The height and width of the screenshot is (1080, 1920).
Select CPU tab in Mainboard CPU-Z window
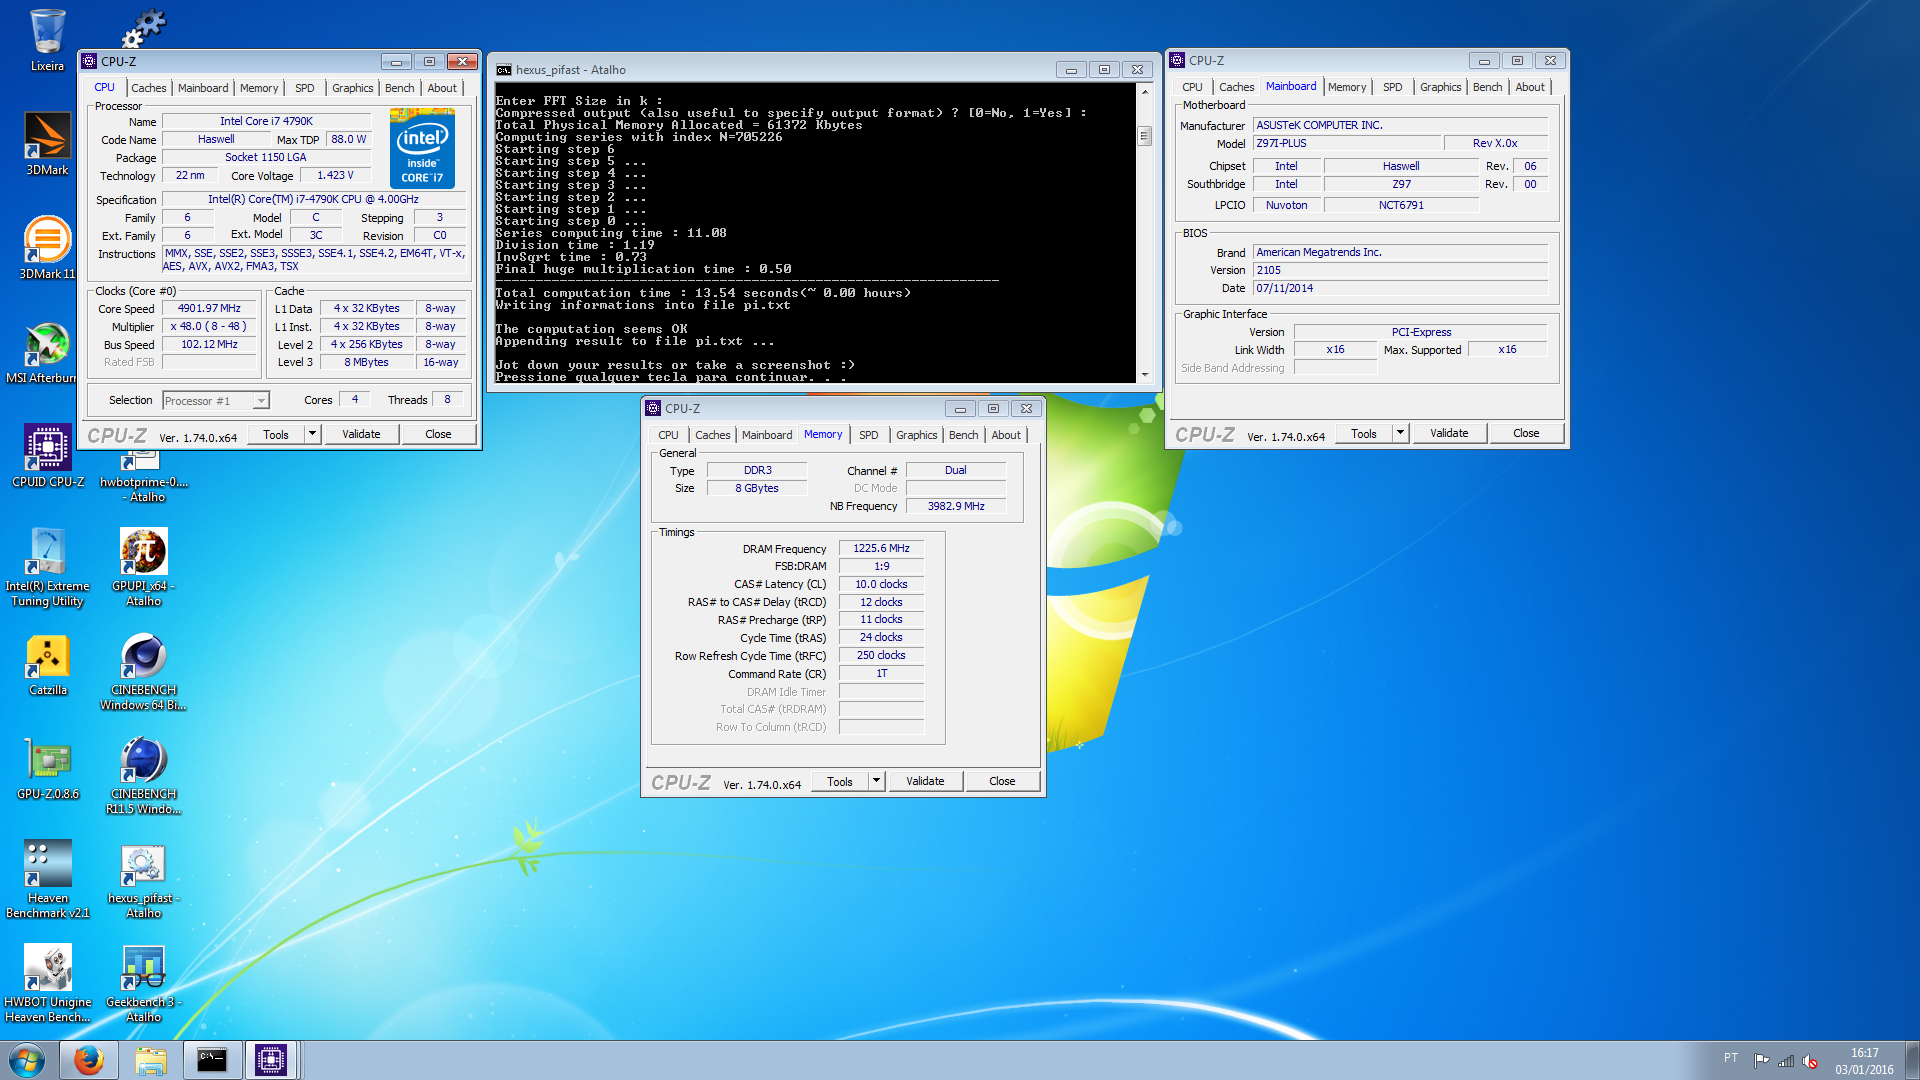(x=1192, y=87)
